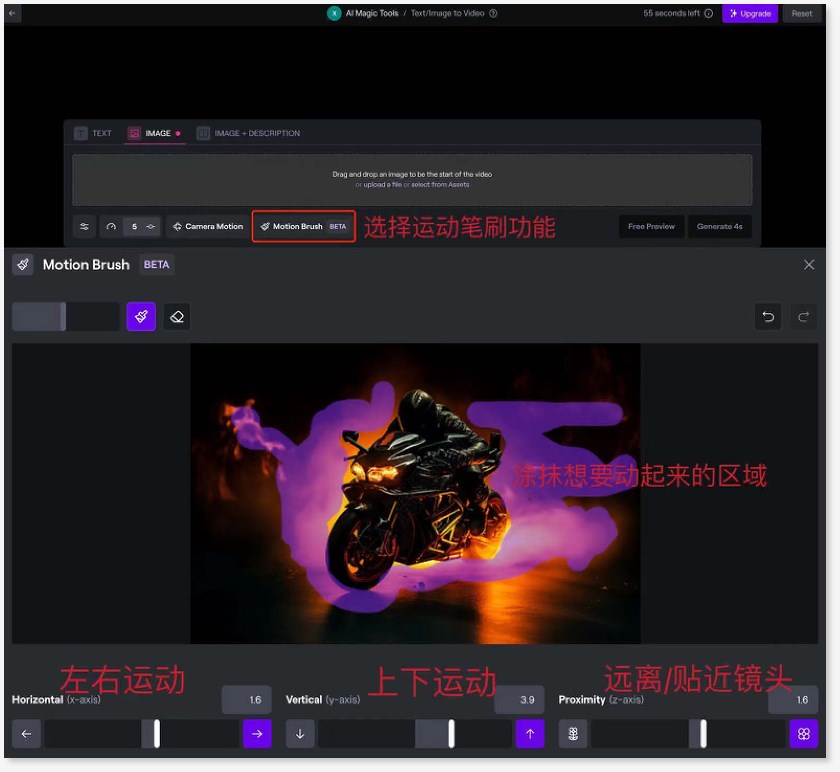Close the Motion Brush panel
The height and width of the screenshot is (772, 840).
coord(809,264)
